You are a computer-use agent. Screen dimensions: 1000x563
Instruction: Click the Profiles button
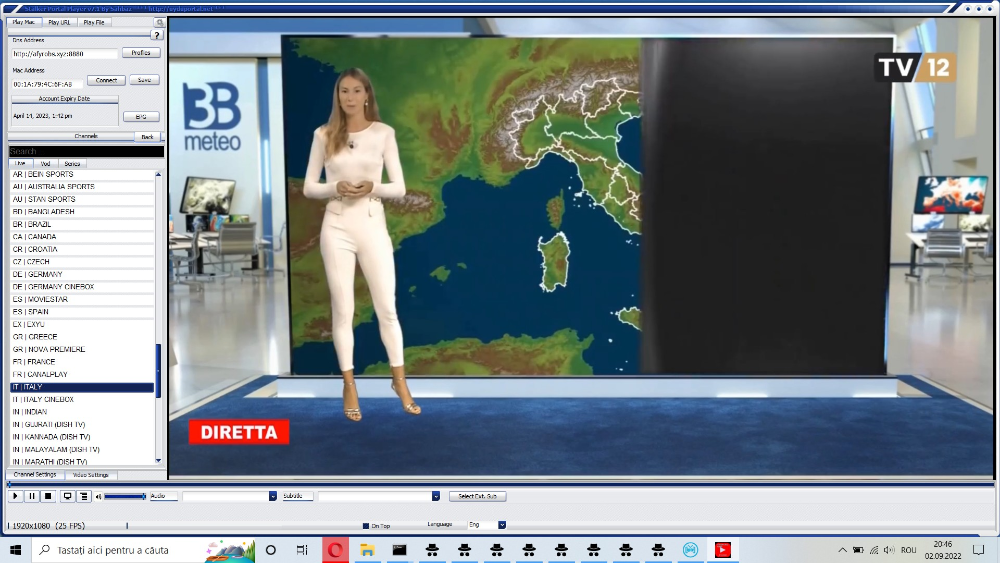pyautogui.click(x=141, y=53)
